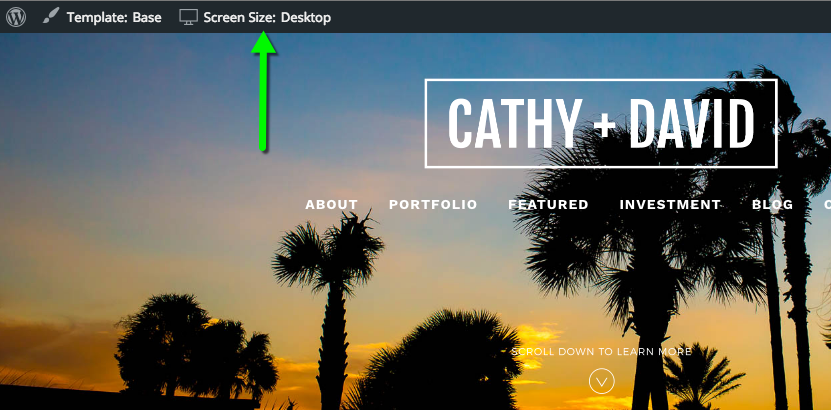Image resolution: width=831 pixels, height=410 pixels.
Task: Click the CATHY + DAVID site logo
Action: coord(601,123)
